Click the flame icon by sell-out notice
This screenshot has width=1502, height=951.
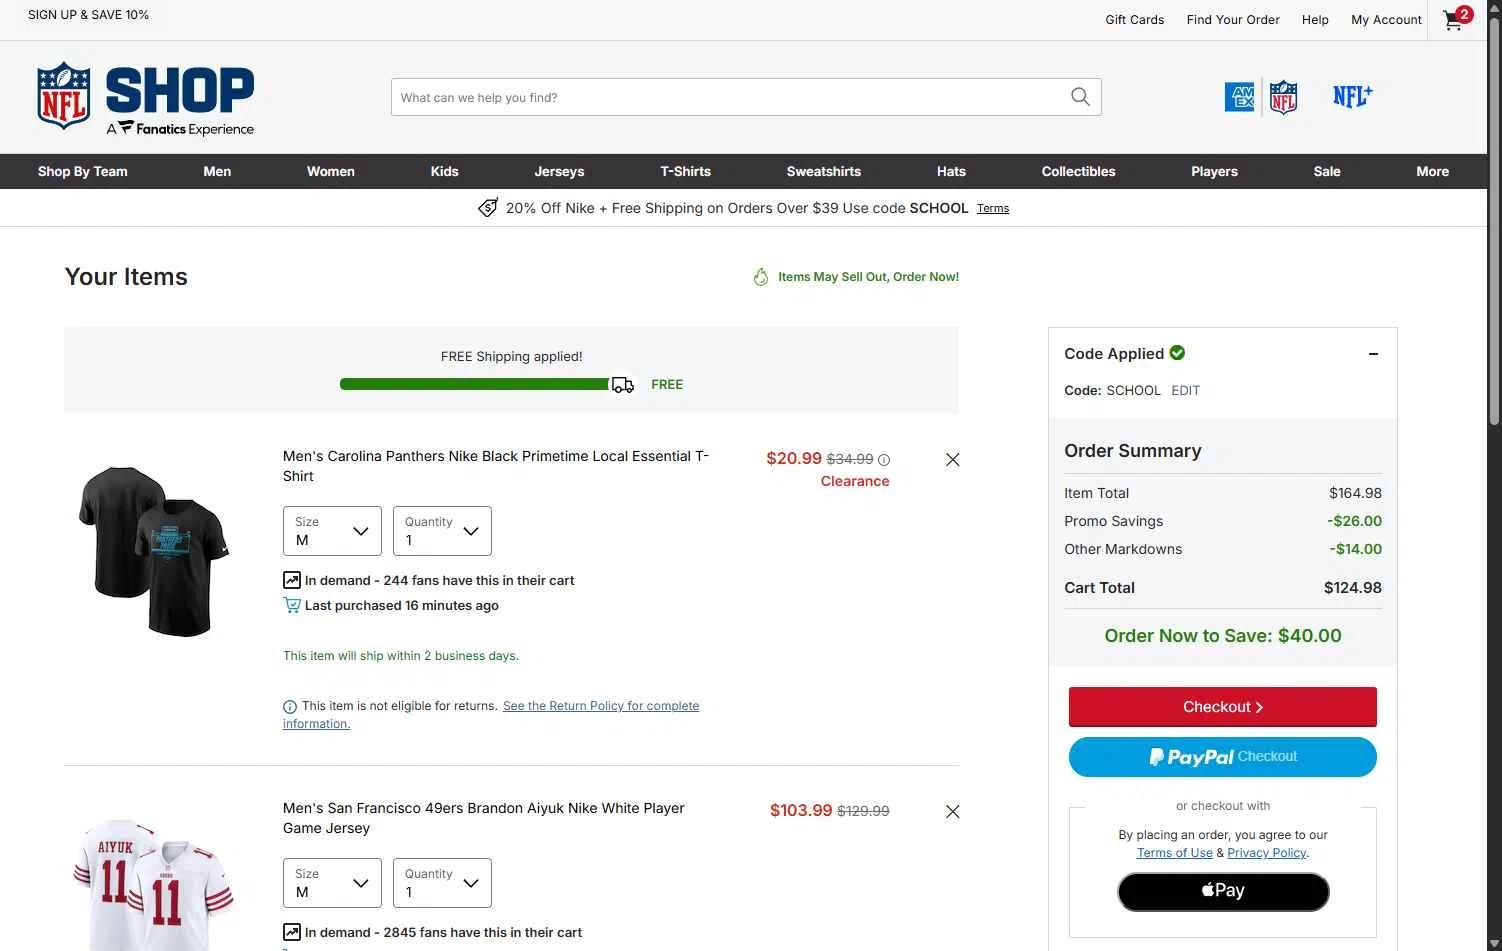tap(761, 277)
